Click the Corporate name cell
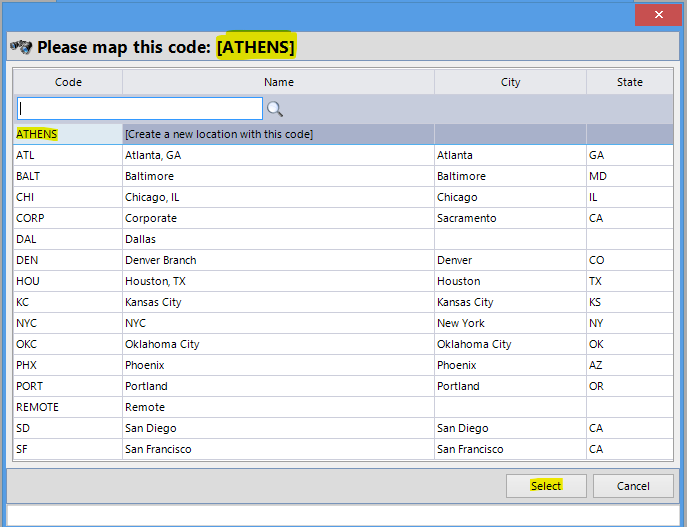 point(279,218)
